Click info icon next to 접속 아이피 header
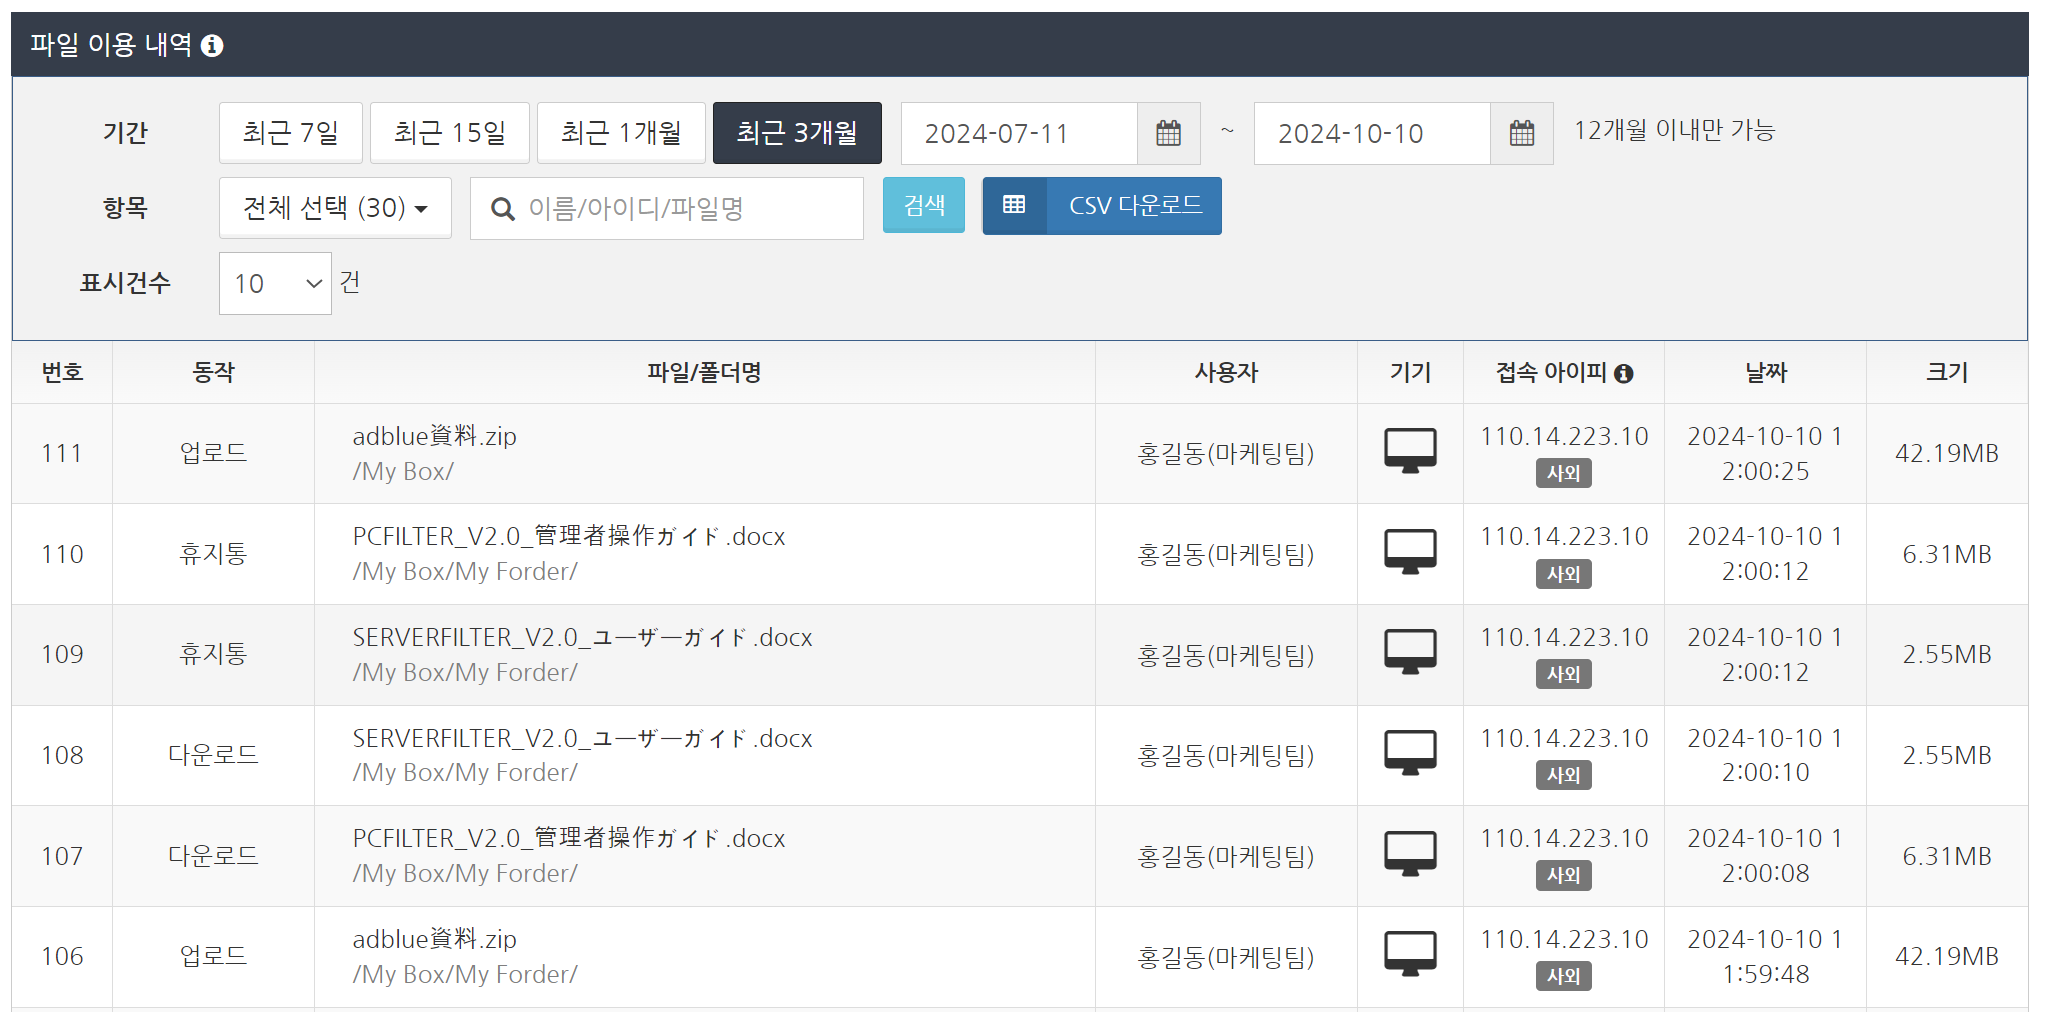Image resolution: width=2045 pixels, height=1012 pixels. coord(1624,373)
